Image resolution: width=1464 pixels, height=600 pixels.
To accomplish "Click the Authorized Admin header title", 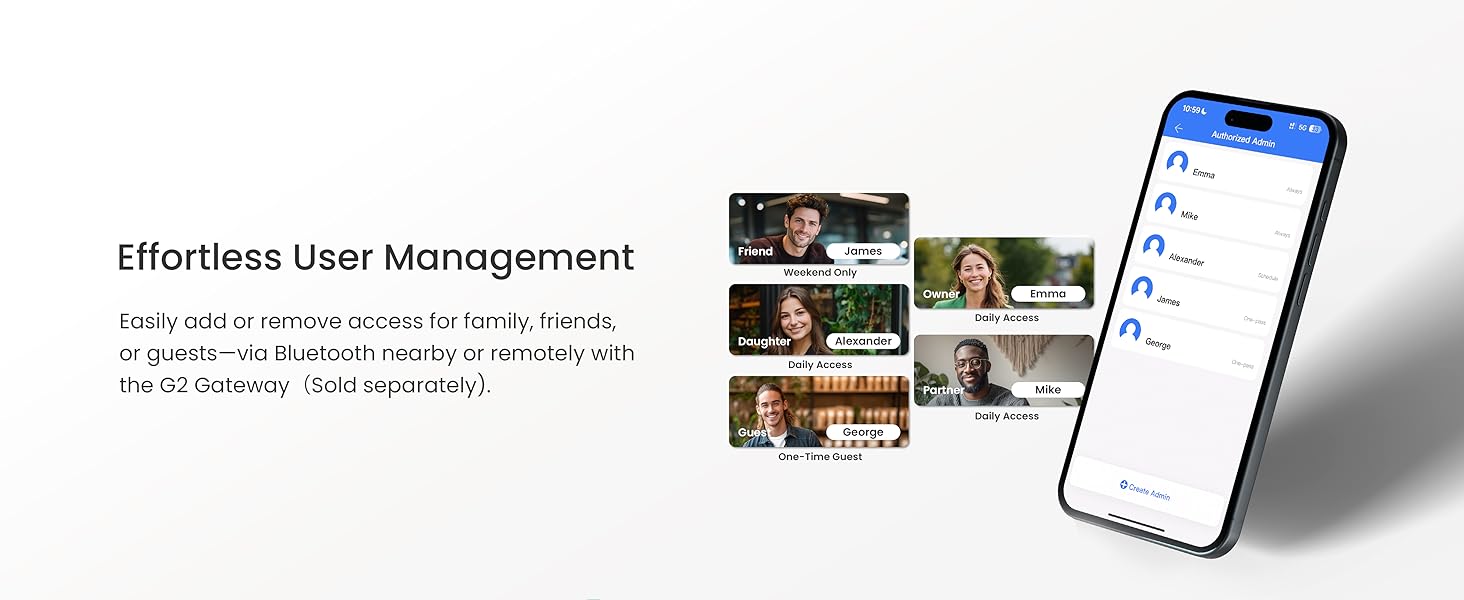I will click(1243, 140).
